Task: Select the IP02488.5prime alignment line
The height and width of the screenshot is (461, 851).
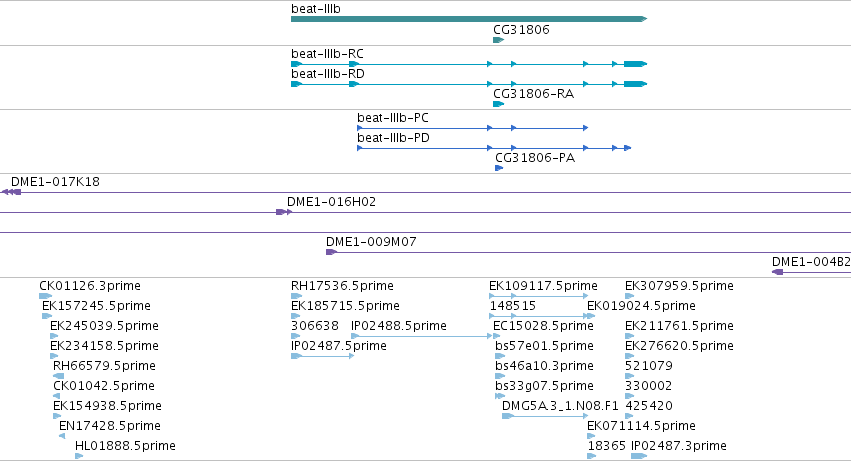Action: [x=421, y=336]
